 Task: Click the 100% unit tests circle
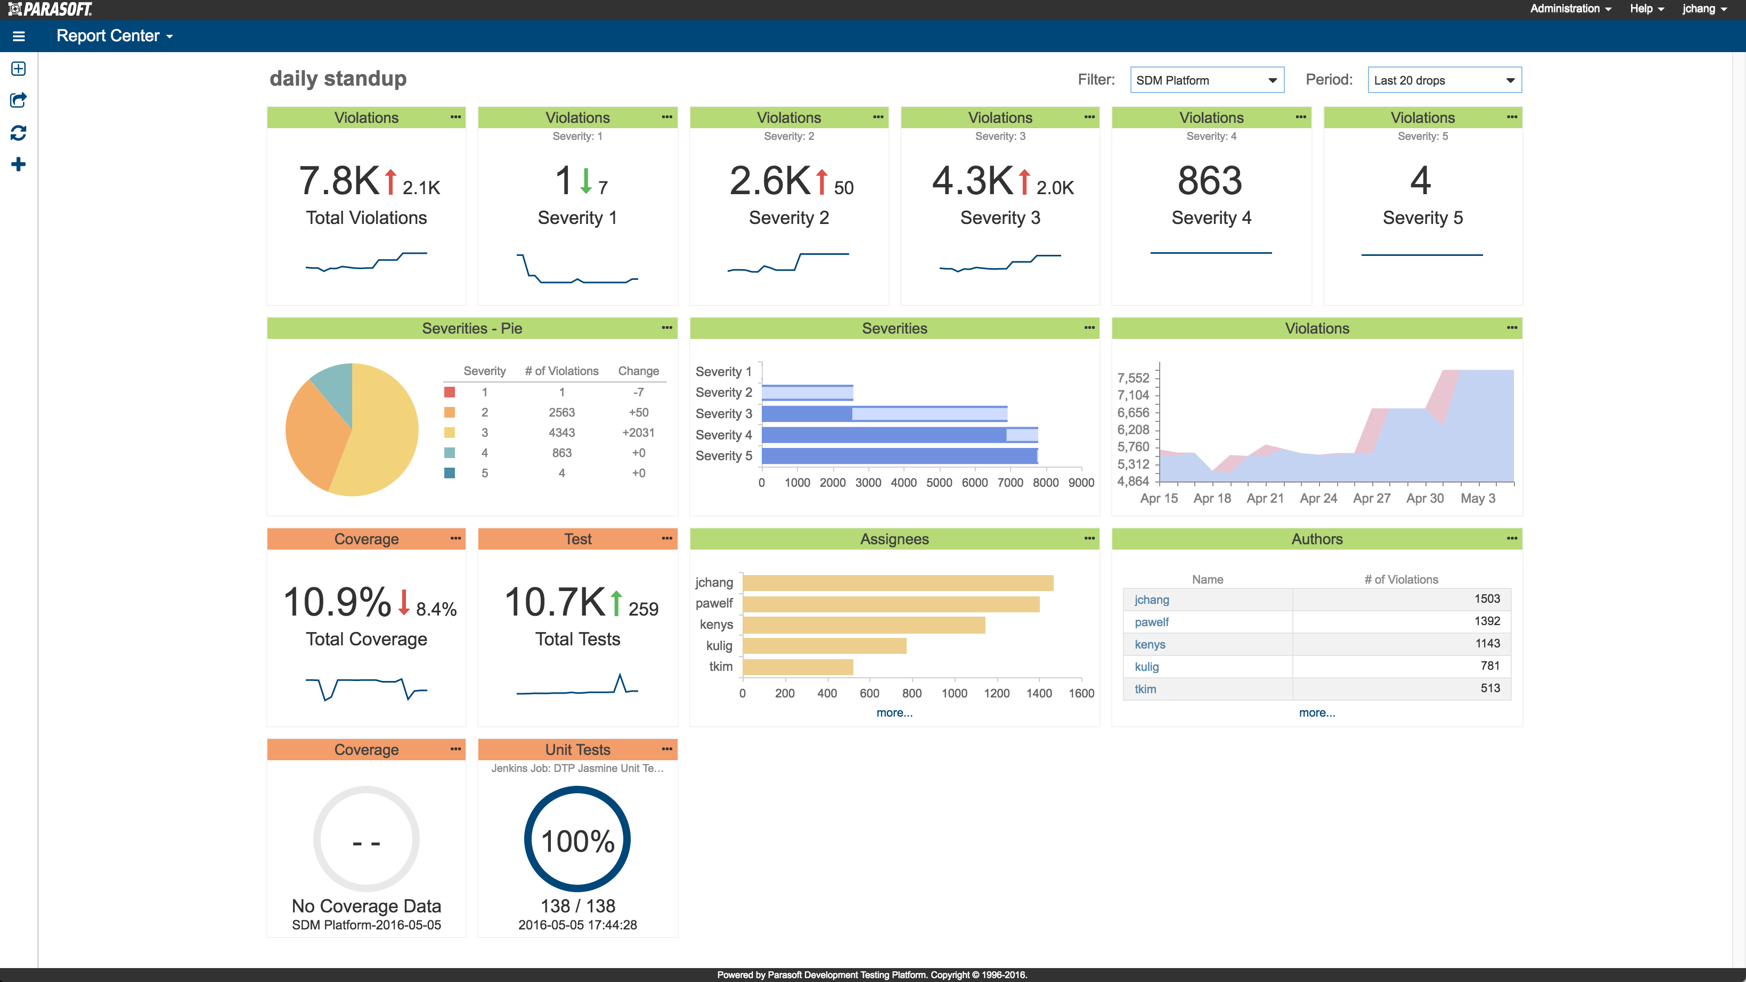coord(577,839)
